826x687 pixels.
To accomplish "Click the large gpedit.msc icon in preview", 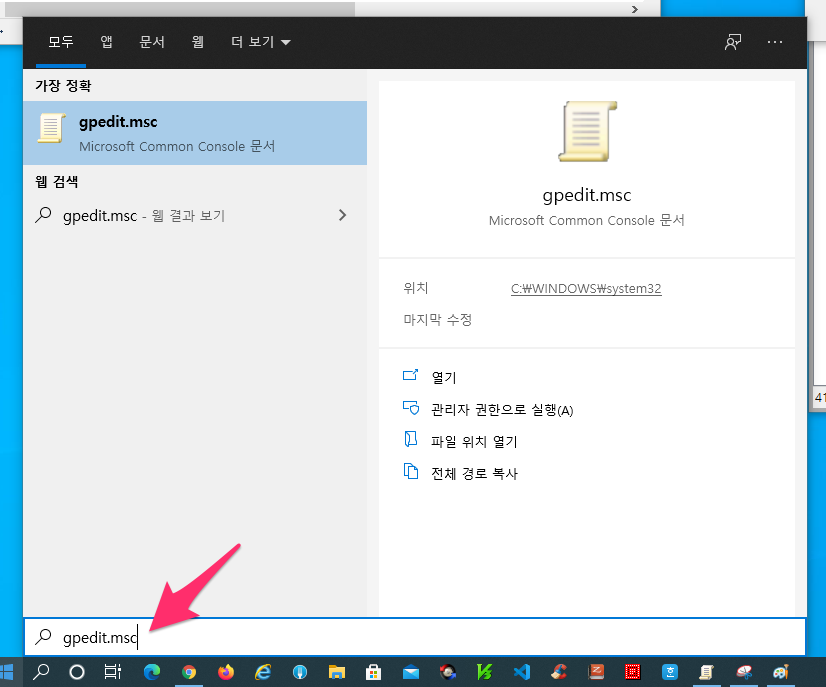I will (x=587, y=131).
